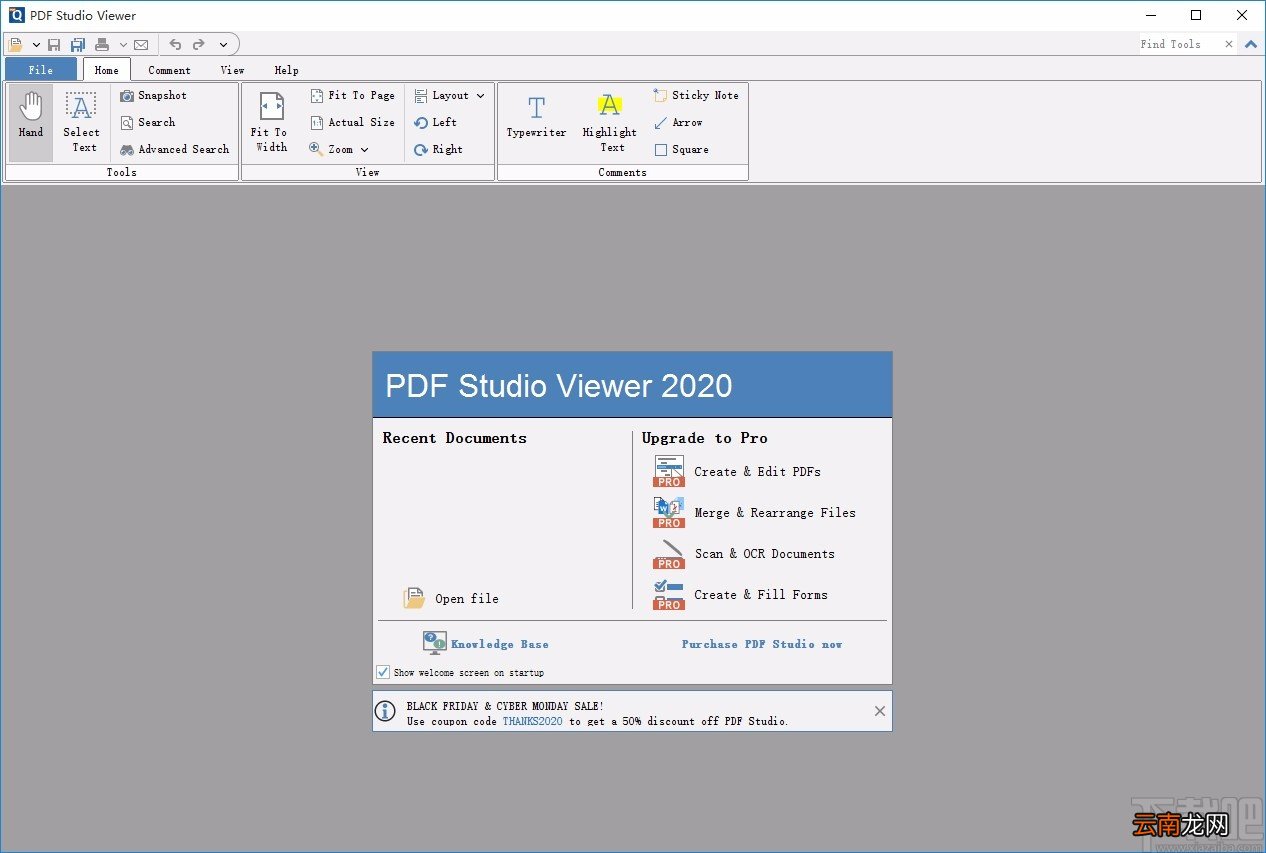The image size is (1266, 853).
Task: Open the Help tab
Action: [286, 70]
